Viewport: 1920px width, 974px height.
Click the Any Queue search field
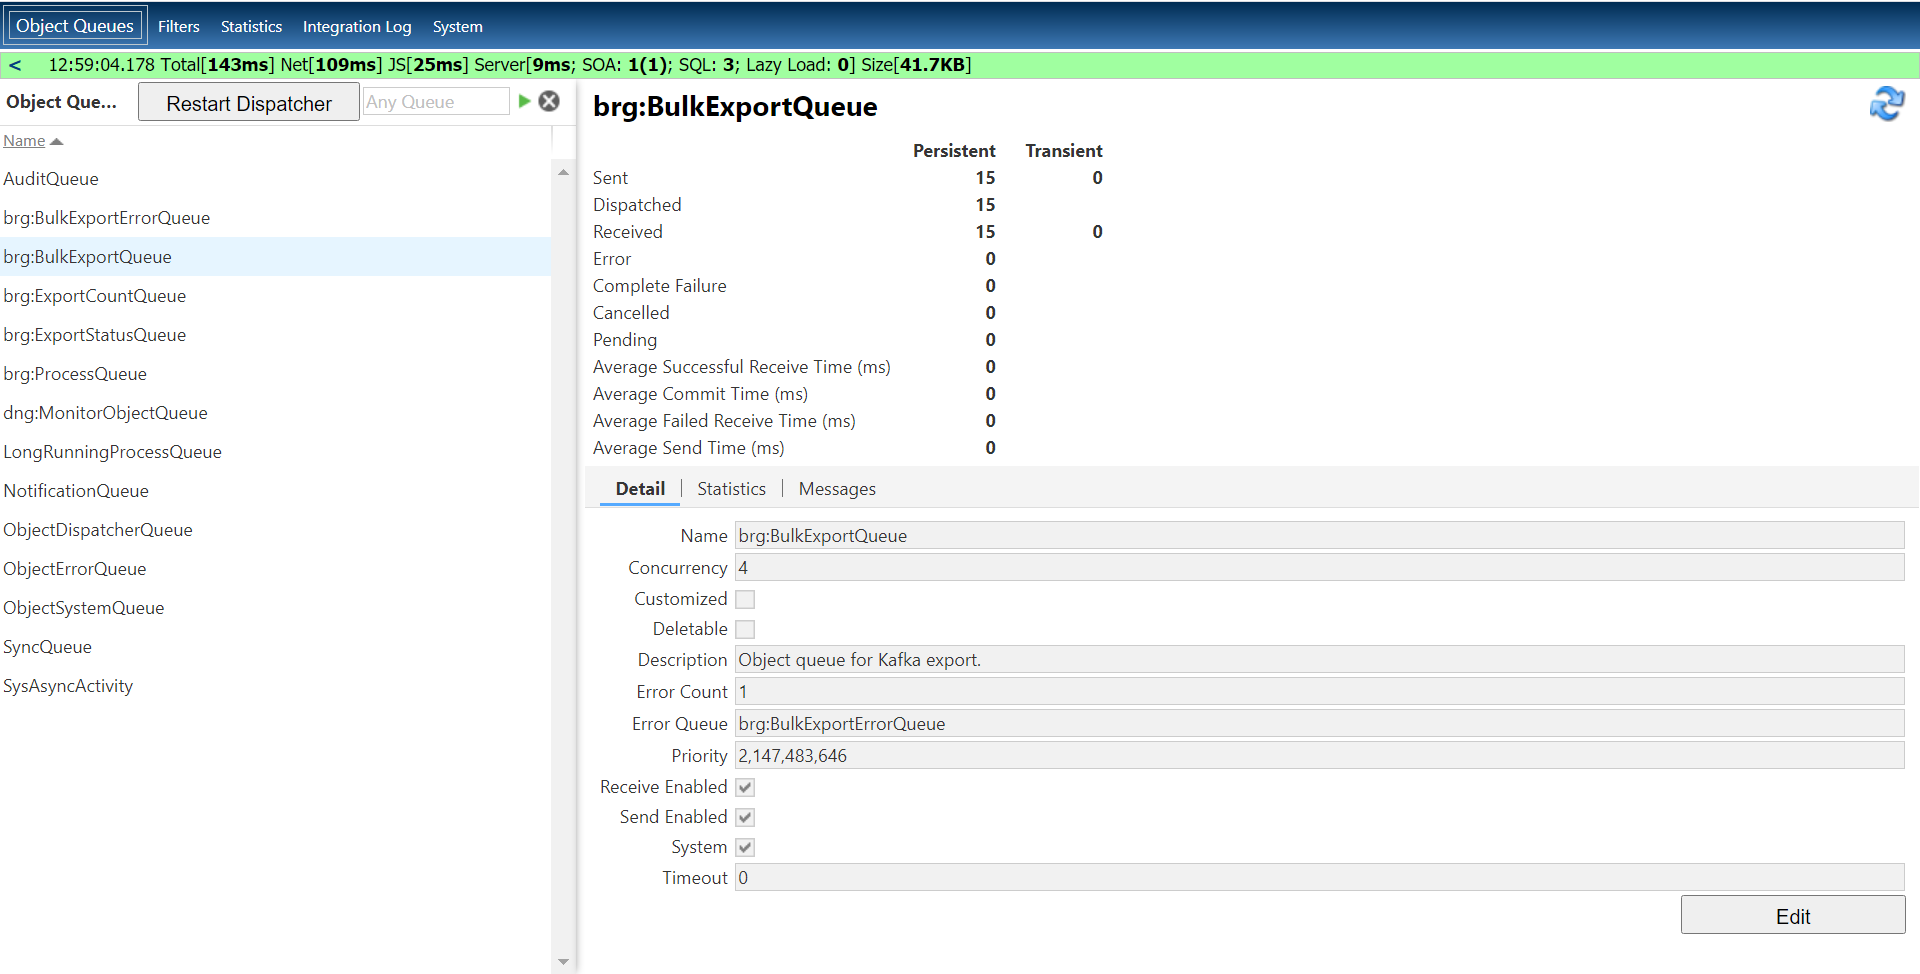click(x=435, y=100)
